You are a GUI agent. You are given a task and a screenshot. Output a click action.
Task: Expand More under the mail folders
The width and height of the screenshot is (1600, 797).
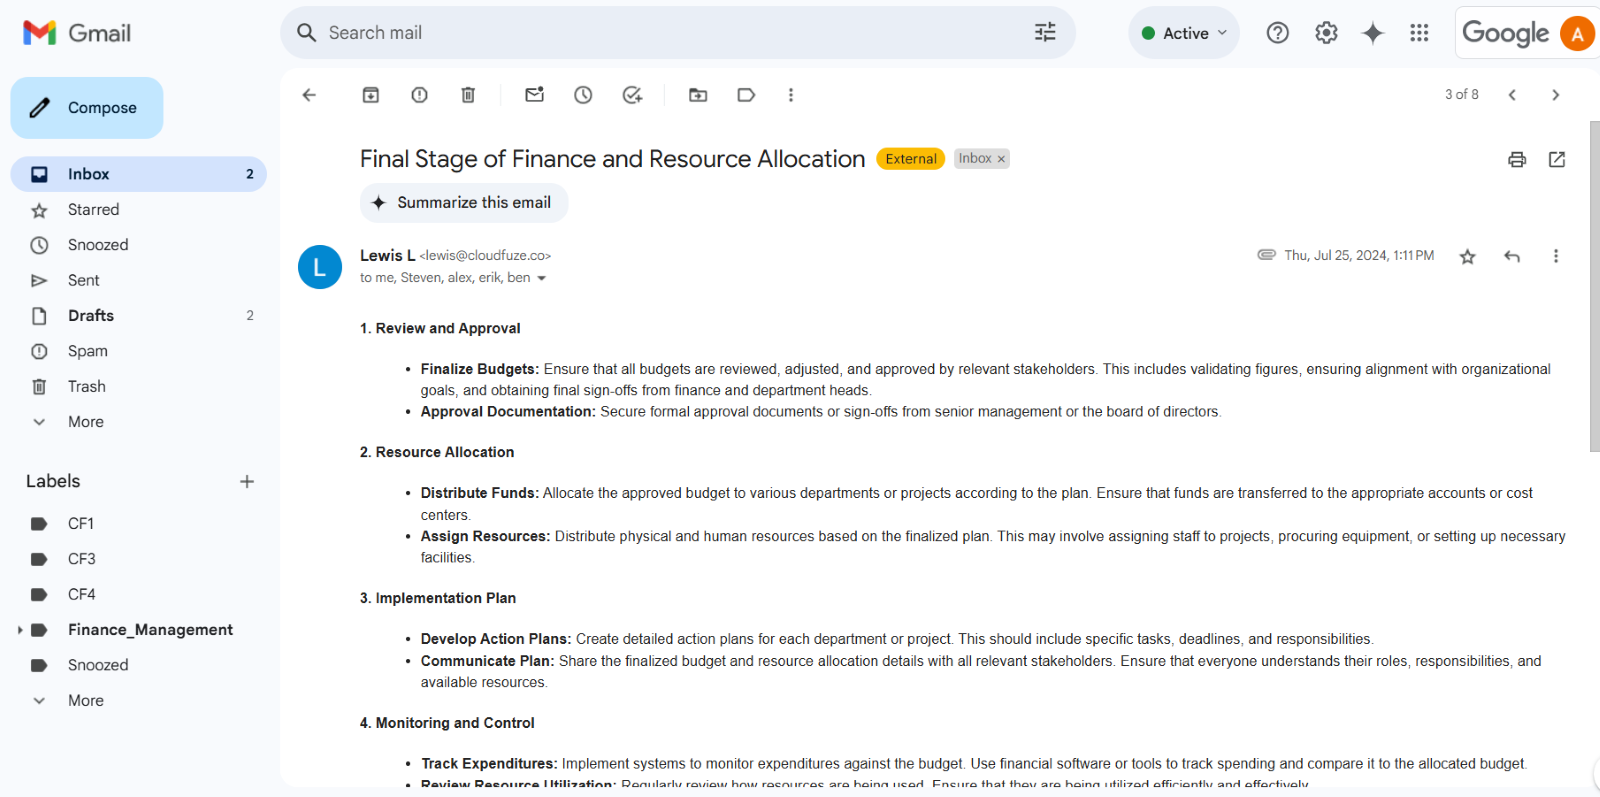[x=85, y=422]
